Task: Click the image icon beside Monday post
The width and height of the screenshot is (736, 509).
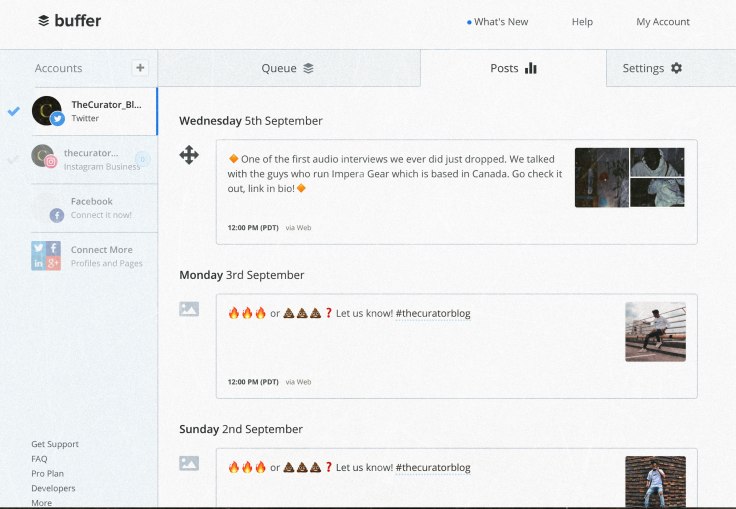Action: [x=189, y=309]
